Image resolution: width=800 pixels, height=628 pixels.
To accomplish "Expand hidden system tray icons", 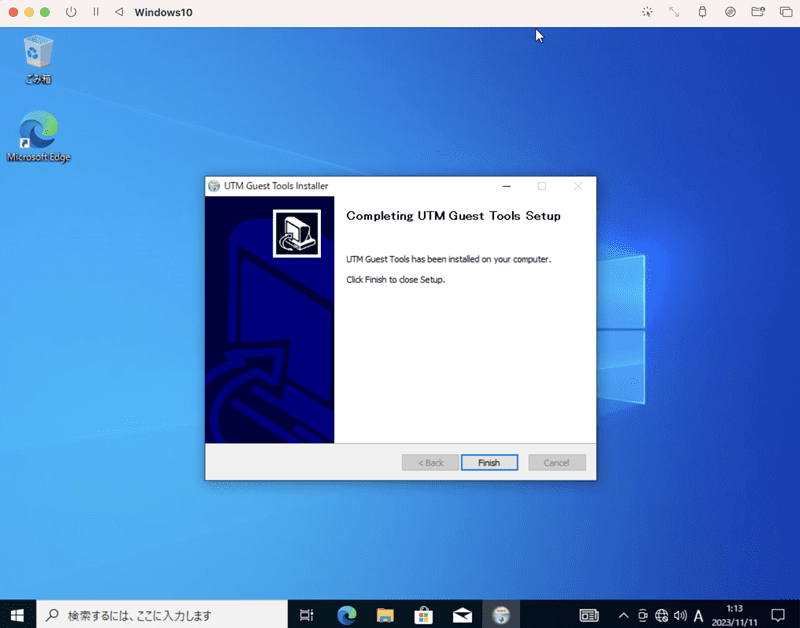I will [623, 616].
